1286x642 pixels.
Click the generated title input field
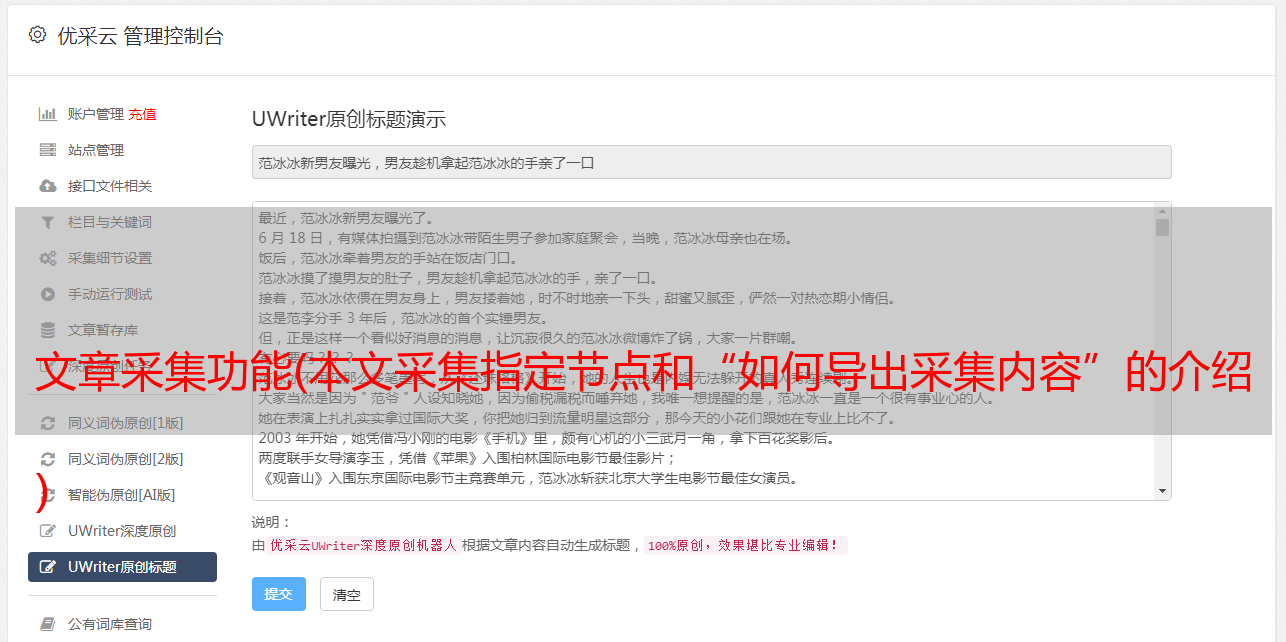711,162
